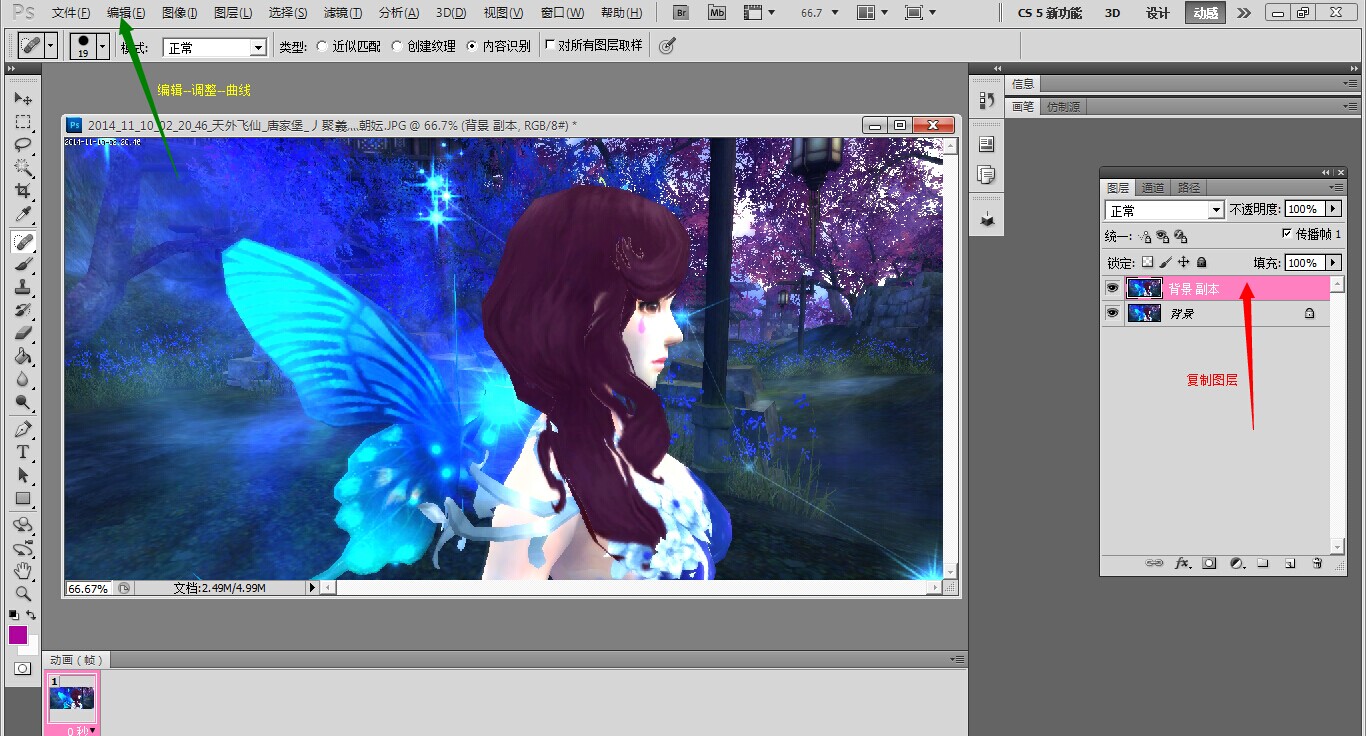Select the Horizontal Type tool
This screenshot has height=736, width=1366.
[23, 453]
